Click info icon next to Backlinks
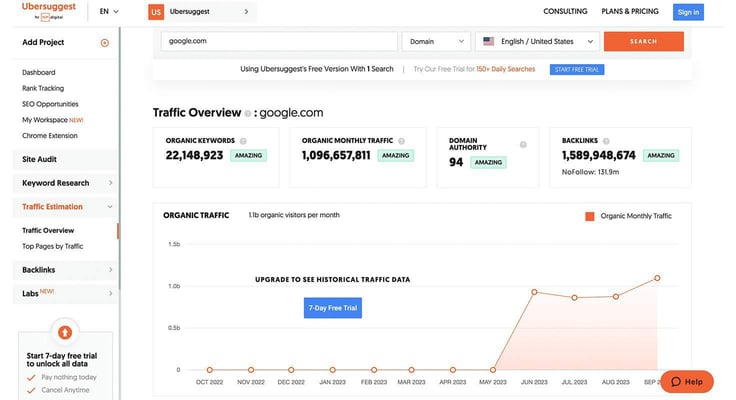The width and height of the screenshot is (736, 400). point(606,141)
